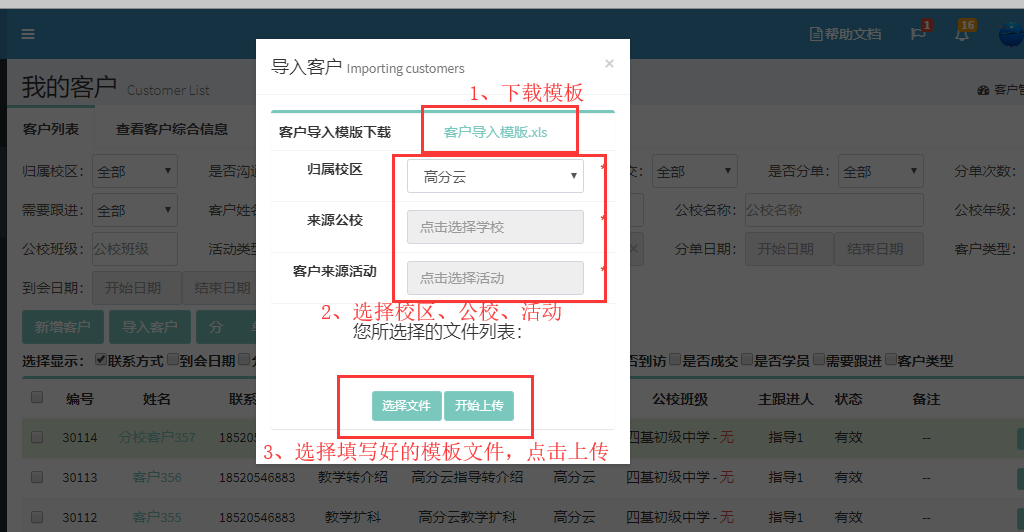
Task: Click the hamburger menu icon
Action: pyautogui.click(x=28, y=34)
